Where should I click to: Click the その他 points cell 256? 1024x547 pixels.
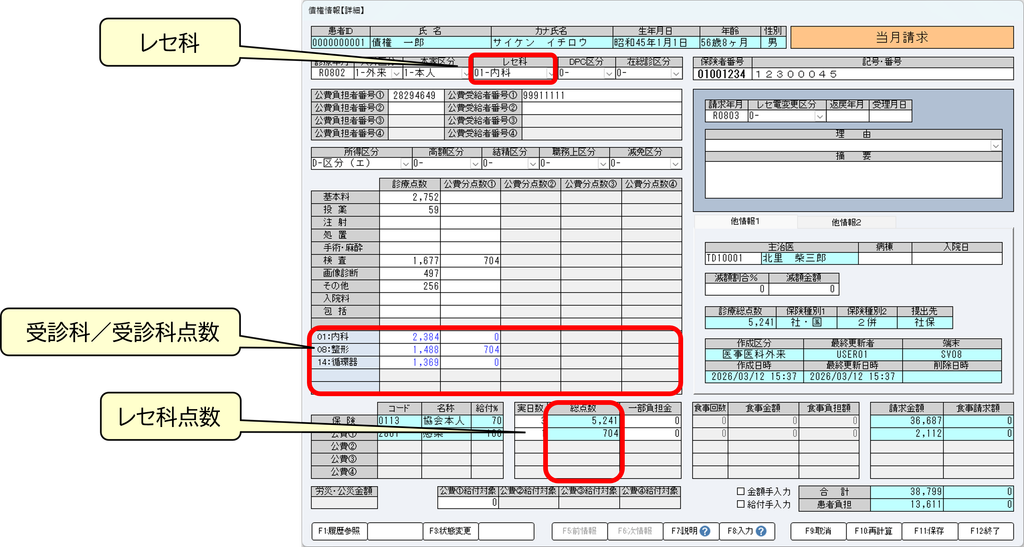(x=409, y=286)
